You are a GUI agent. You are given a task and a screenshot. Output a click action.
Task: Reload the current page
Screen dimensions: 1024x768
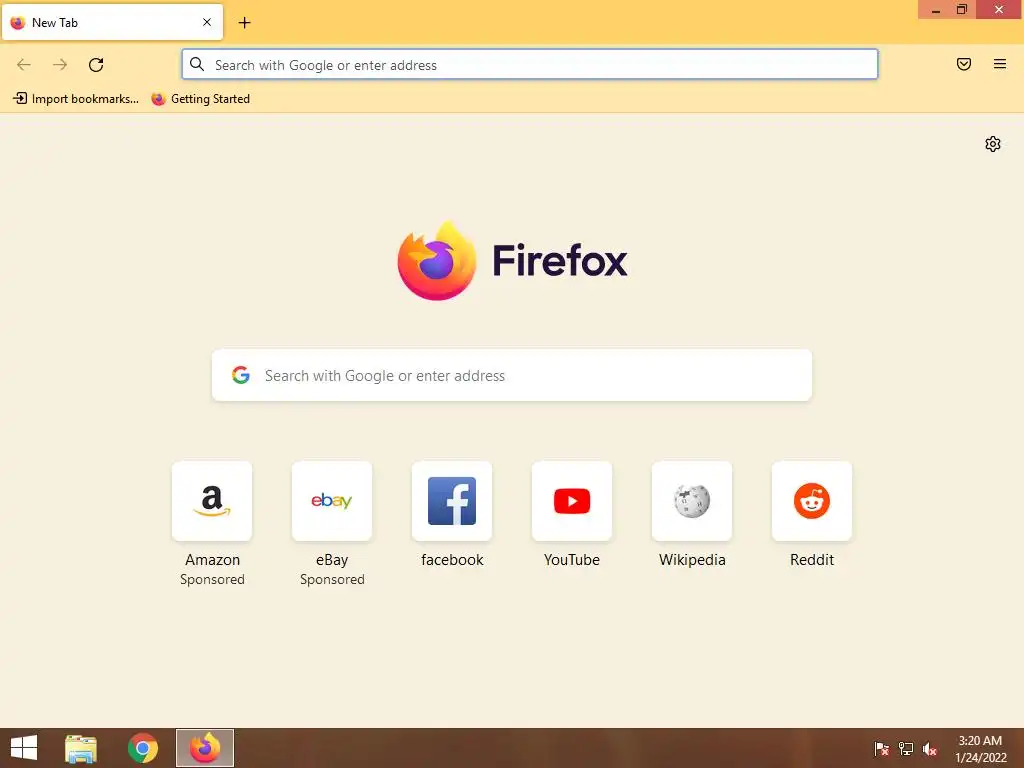click(96, 65)
